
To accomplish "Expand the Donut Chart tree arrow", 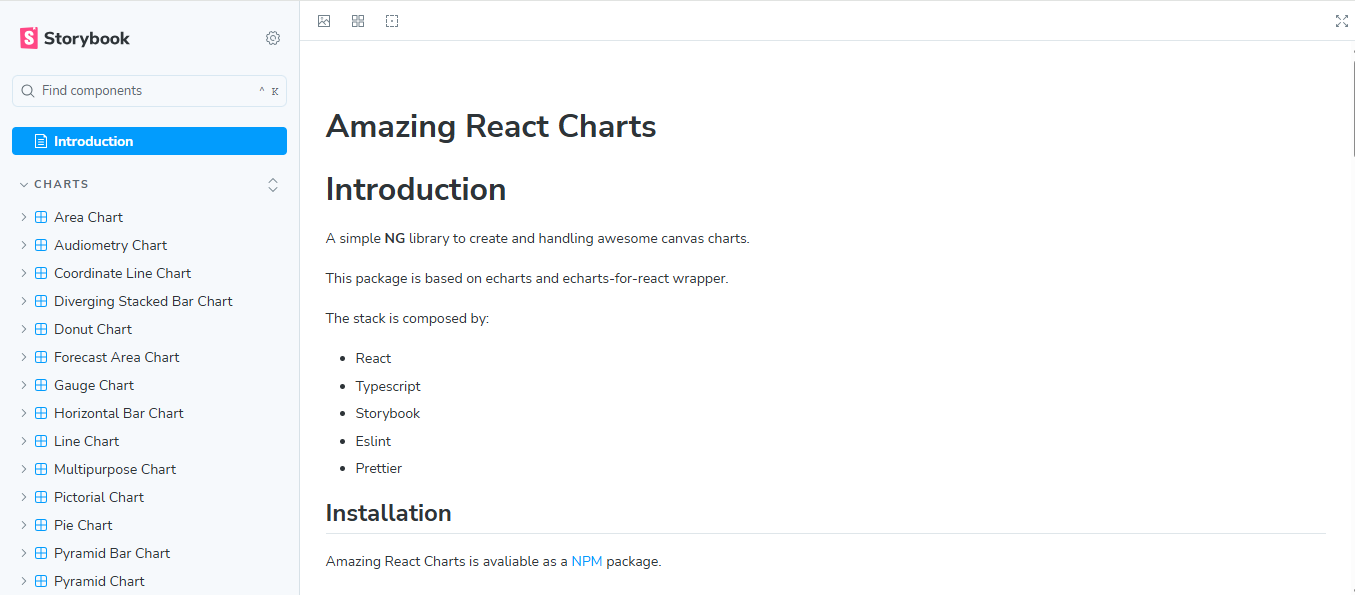I will click(x=24, y=329).
